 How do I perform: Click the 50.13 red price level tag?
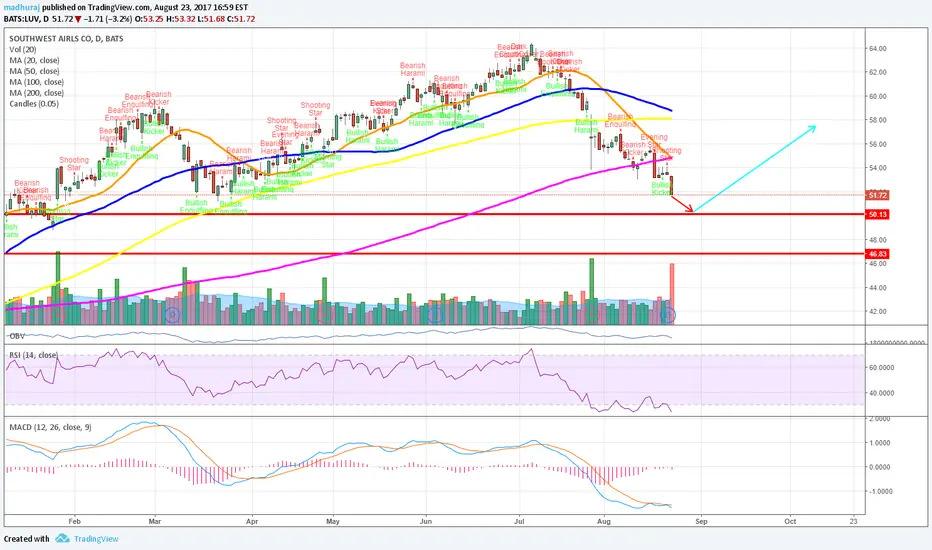(x=878, y=214)
